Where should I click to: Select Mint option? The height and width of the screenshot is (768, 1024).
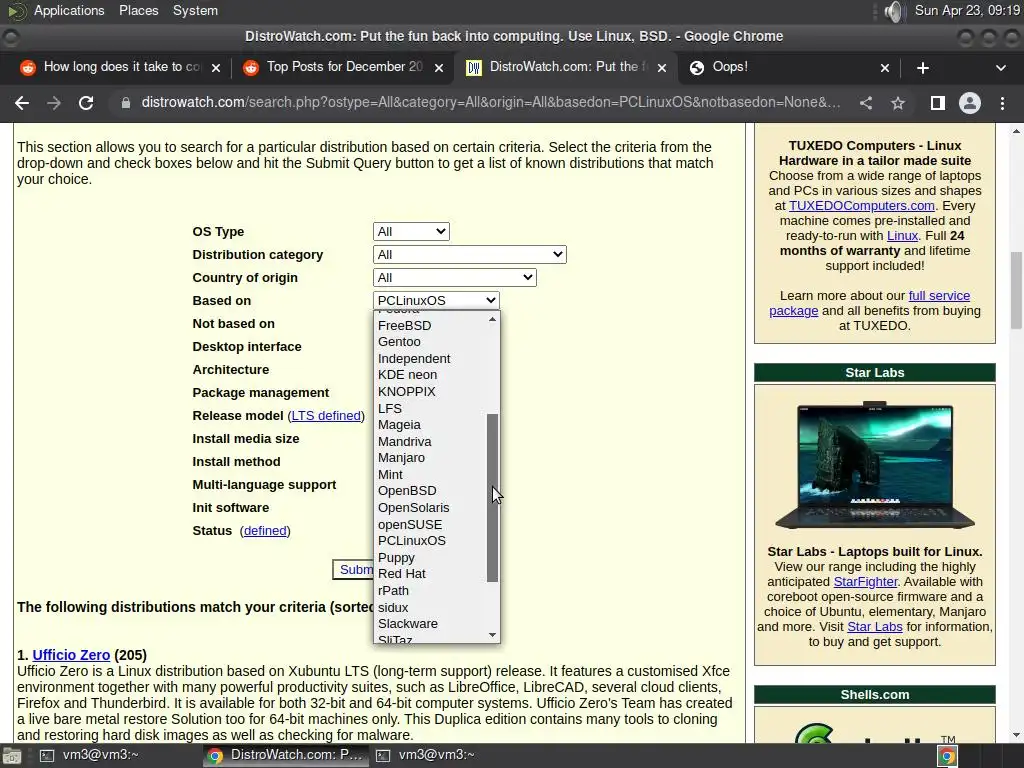pyautogui.click(x=431, y=475)
